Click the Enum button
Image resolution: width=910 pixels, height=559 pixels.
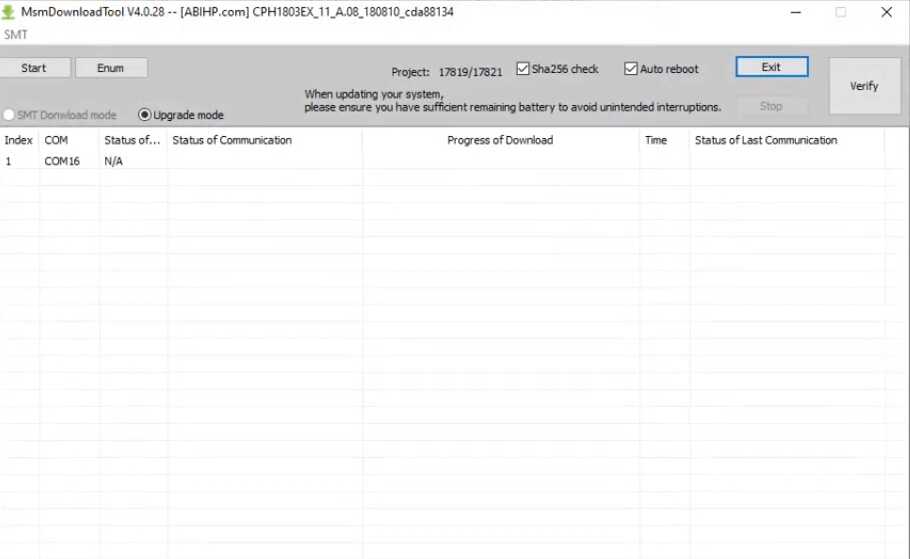pos(110,68)
